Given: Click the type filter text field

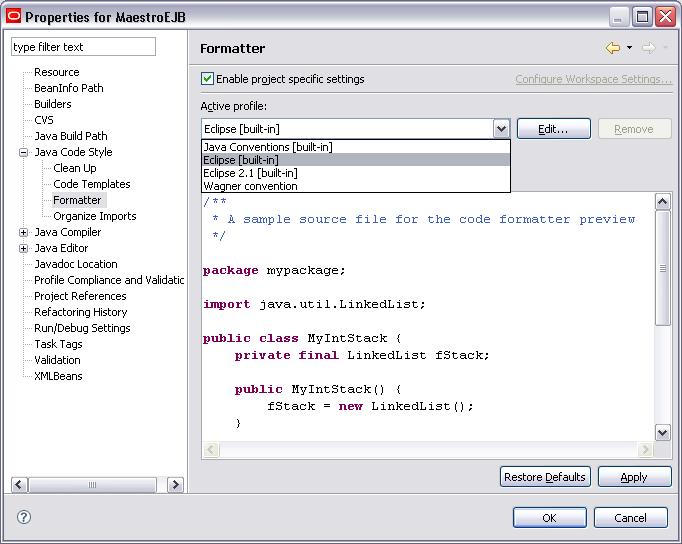Looking at the screenshot, I should coord(83,47).
